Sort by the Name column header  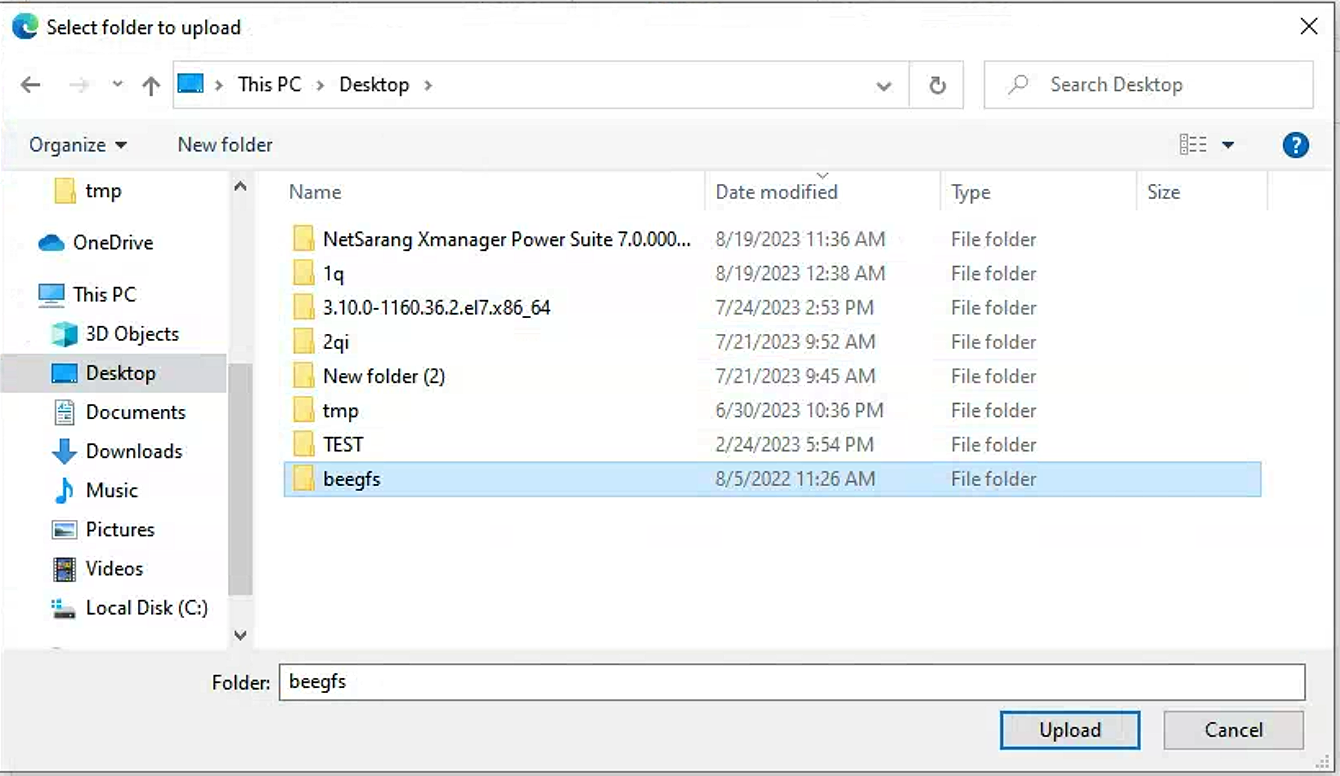point(315,192)
